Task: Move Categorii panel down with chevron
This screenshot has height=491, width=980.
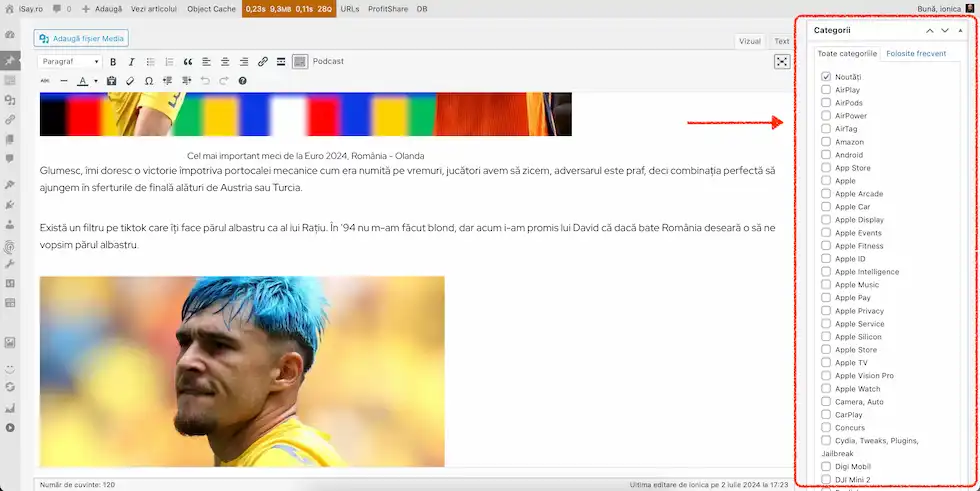Action: tap(945, 31)
